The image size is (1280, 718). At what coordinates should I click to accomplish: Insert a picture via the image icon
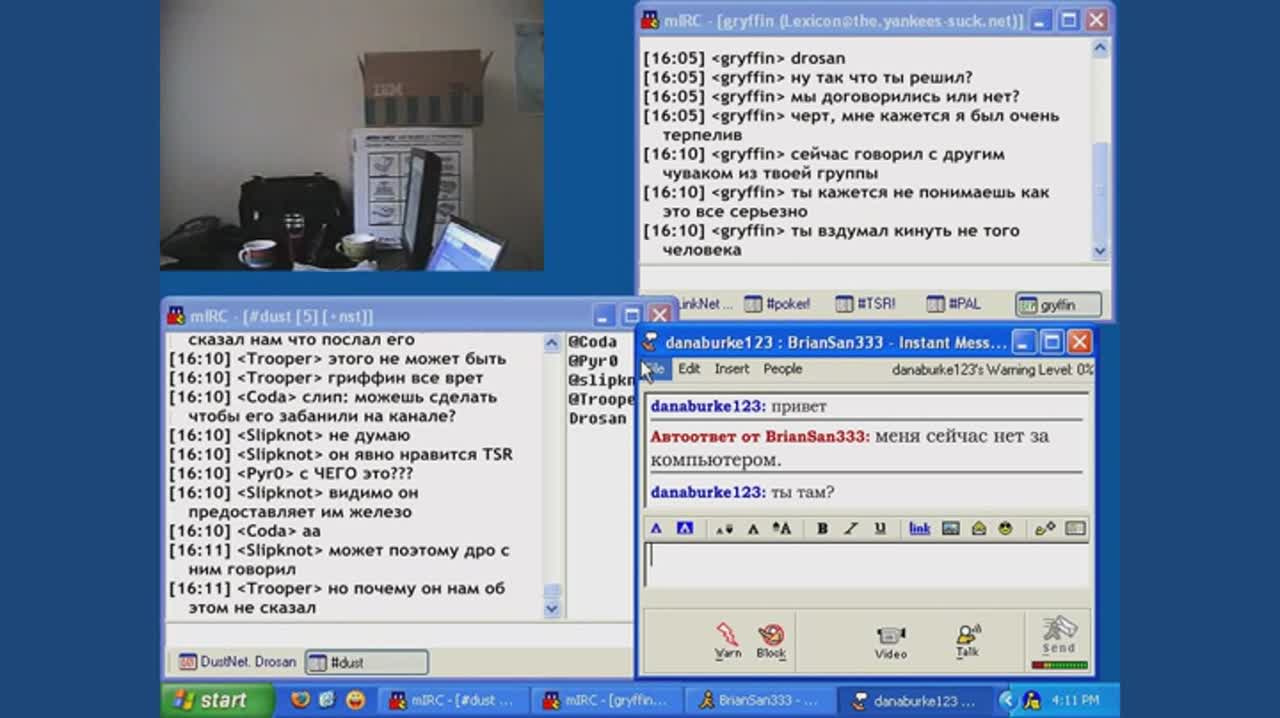pyautogui.click(x=950, y=528)
